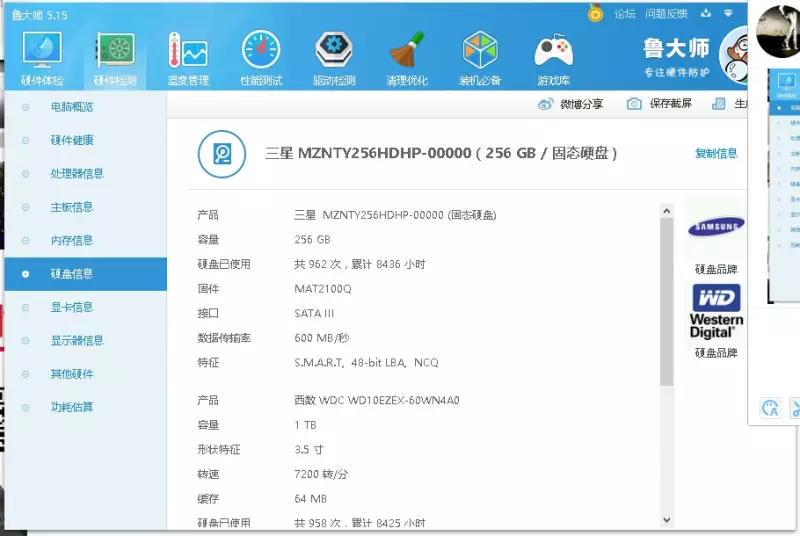Select 内存信息 in sidebar
Image resolution: width=800 pixels, height=536 pixels.
point(72,241)
